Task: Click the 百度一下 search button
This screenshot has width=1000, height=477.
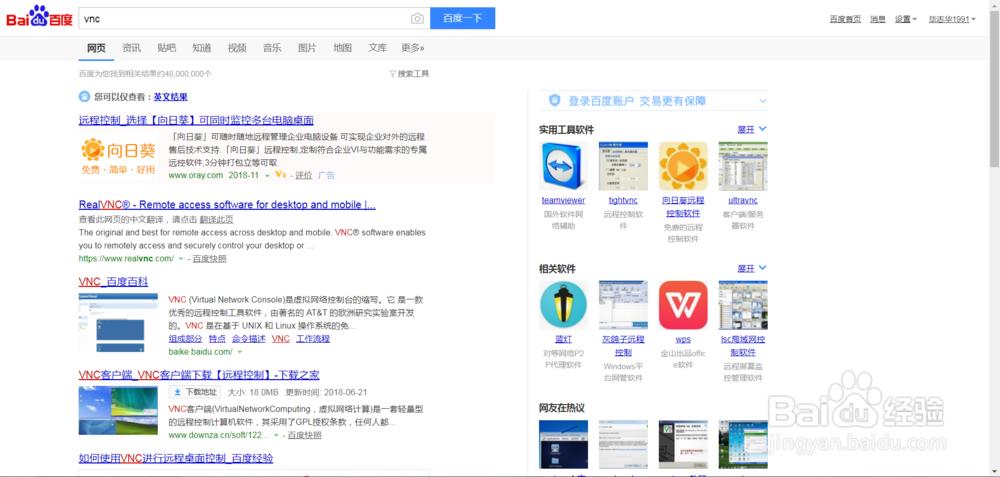Action: click(462, 18)
